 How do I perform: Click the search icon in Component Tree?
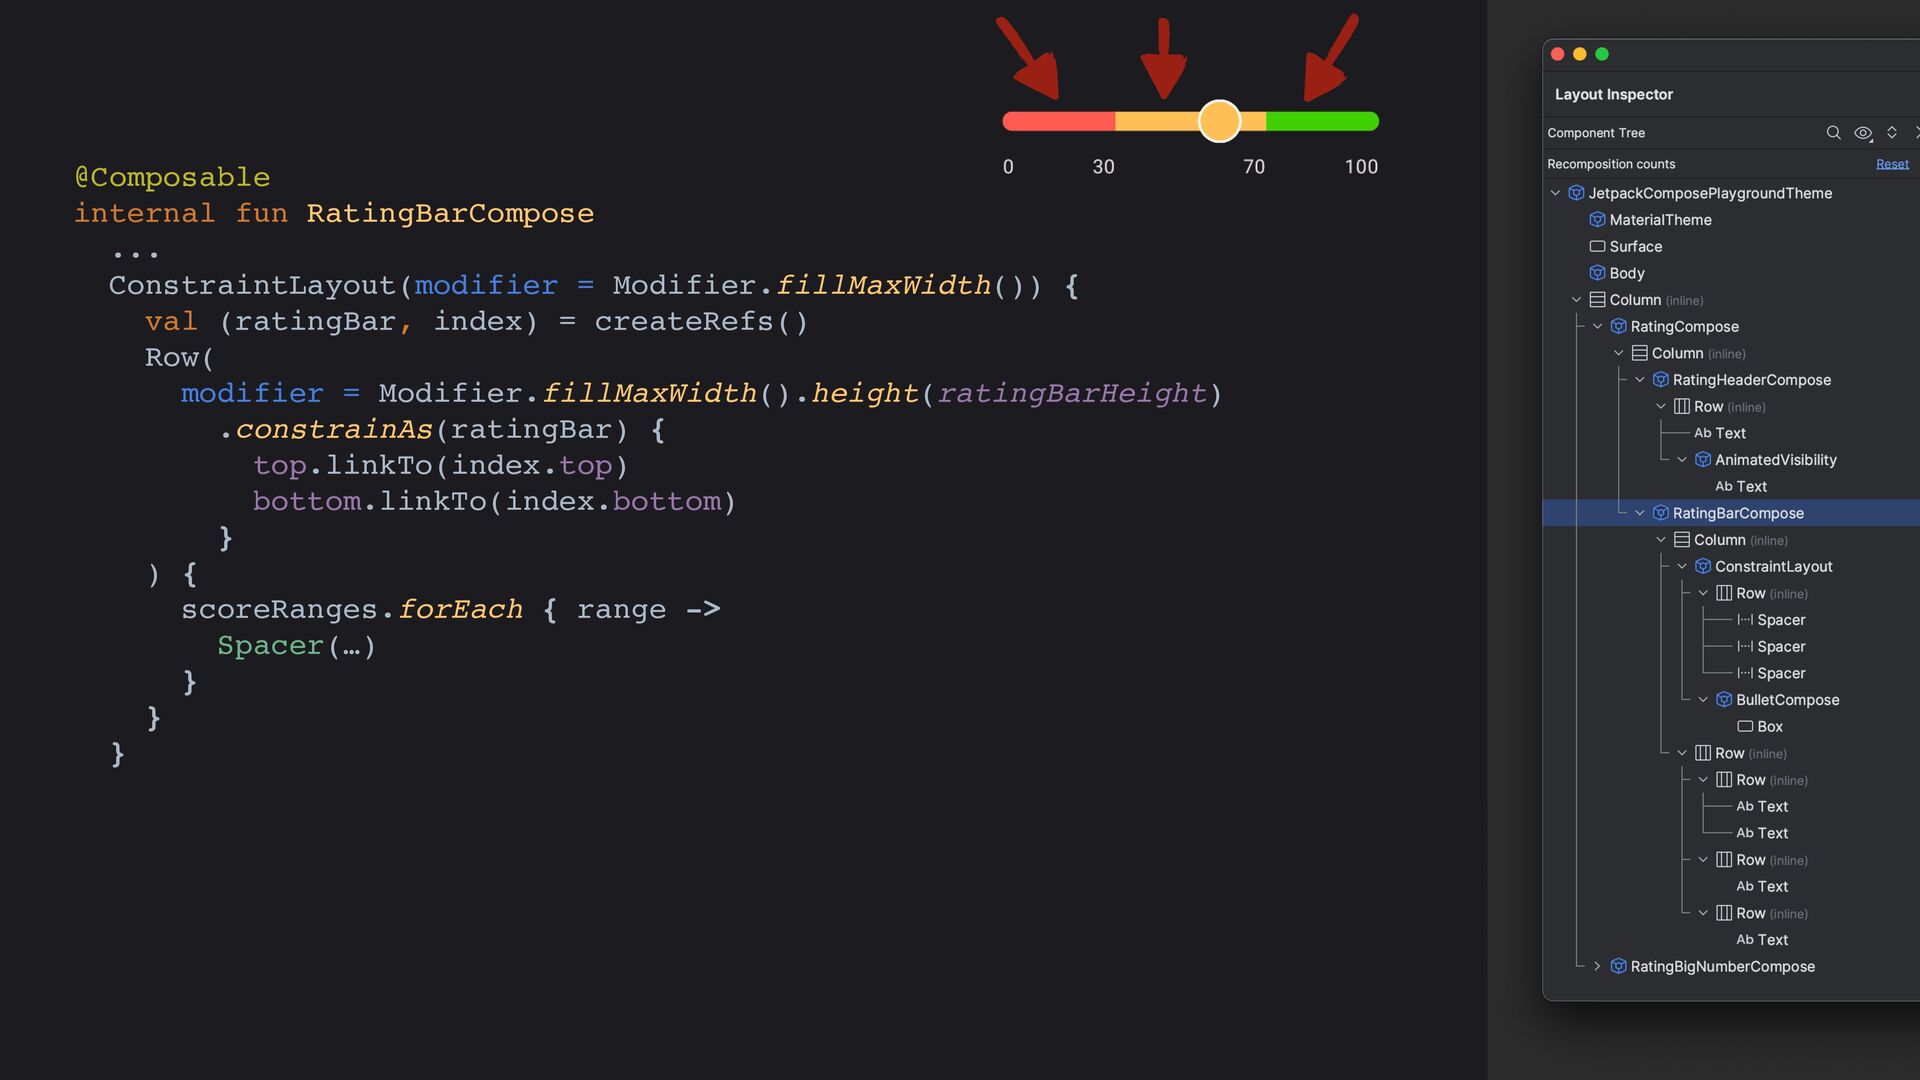[x=1833, y=133]
